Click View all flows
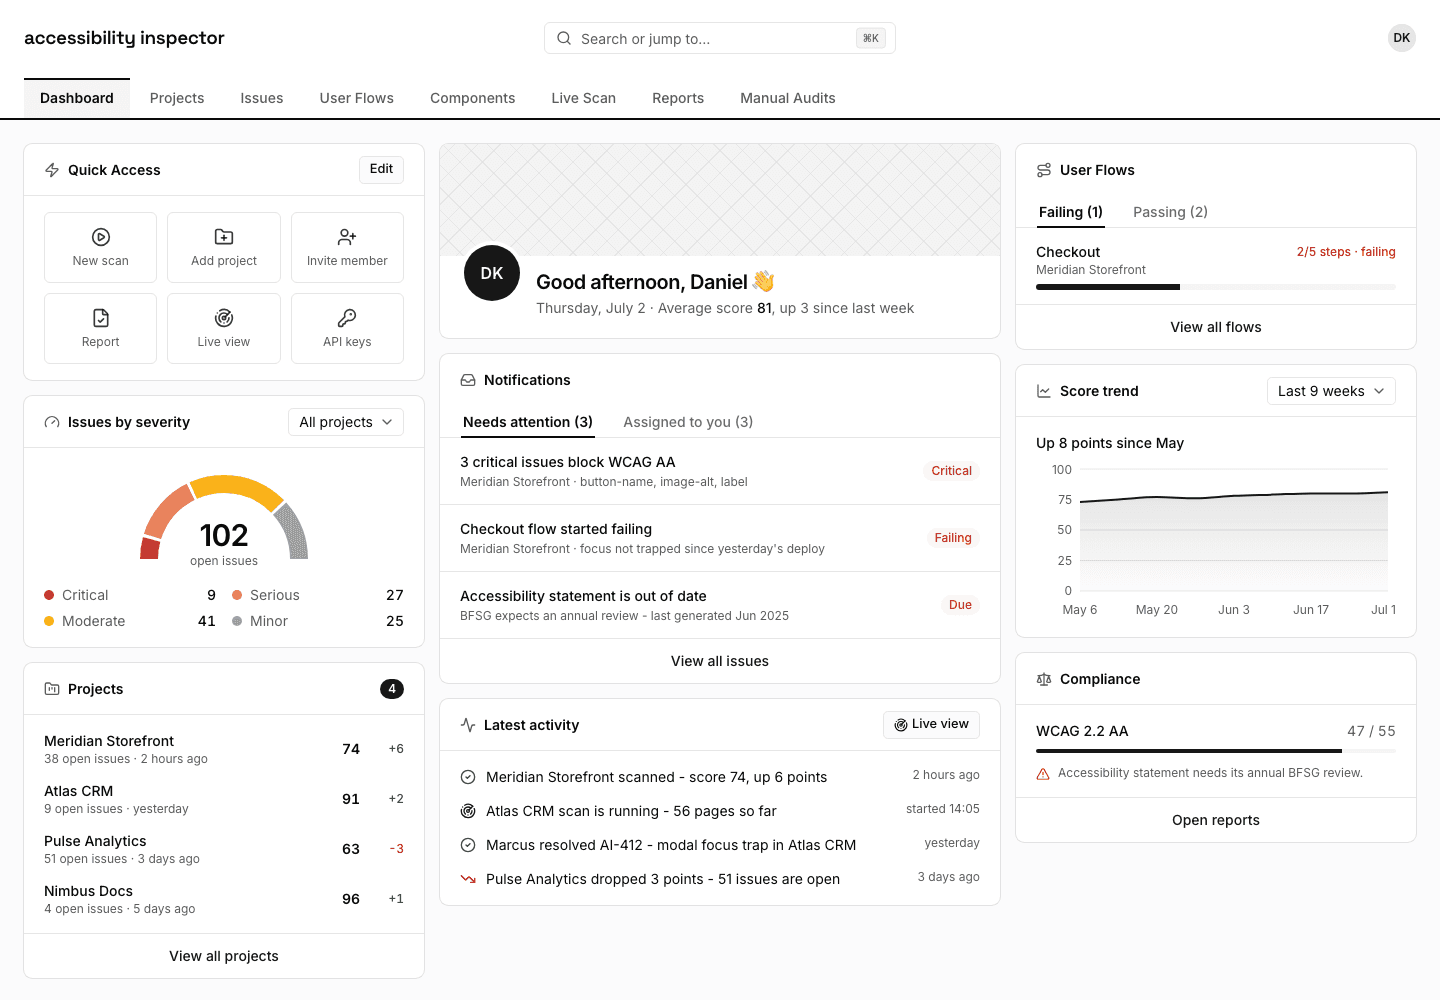Image resolution: width=1440 pixels, height=1000 pixels. pyautogui.click(x=1216, y=327)
